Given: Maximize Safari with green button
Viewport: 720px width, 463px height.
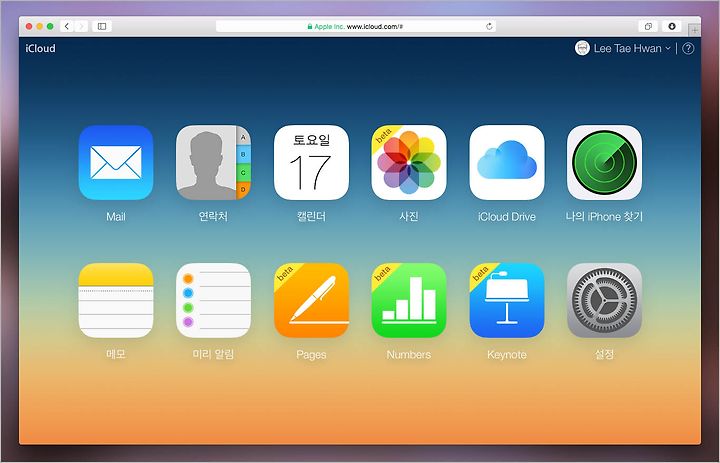Looking at the screenshot, I should pos(50,26).
